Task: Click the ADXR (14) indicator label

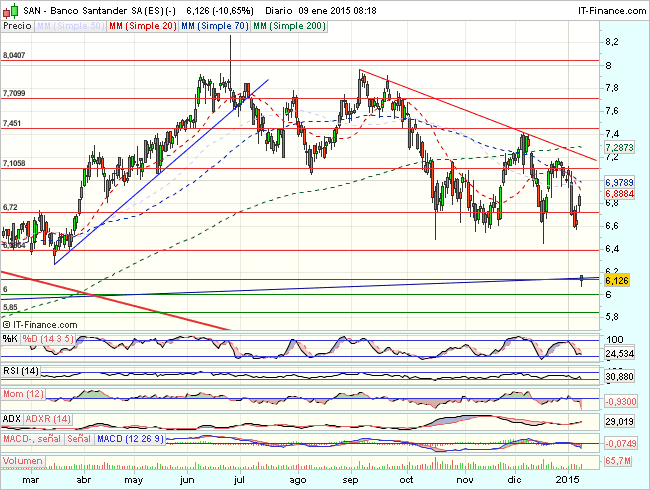Action: [x=48, y=419]
